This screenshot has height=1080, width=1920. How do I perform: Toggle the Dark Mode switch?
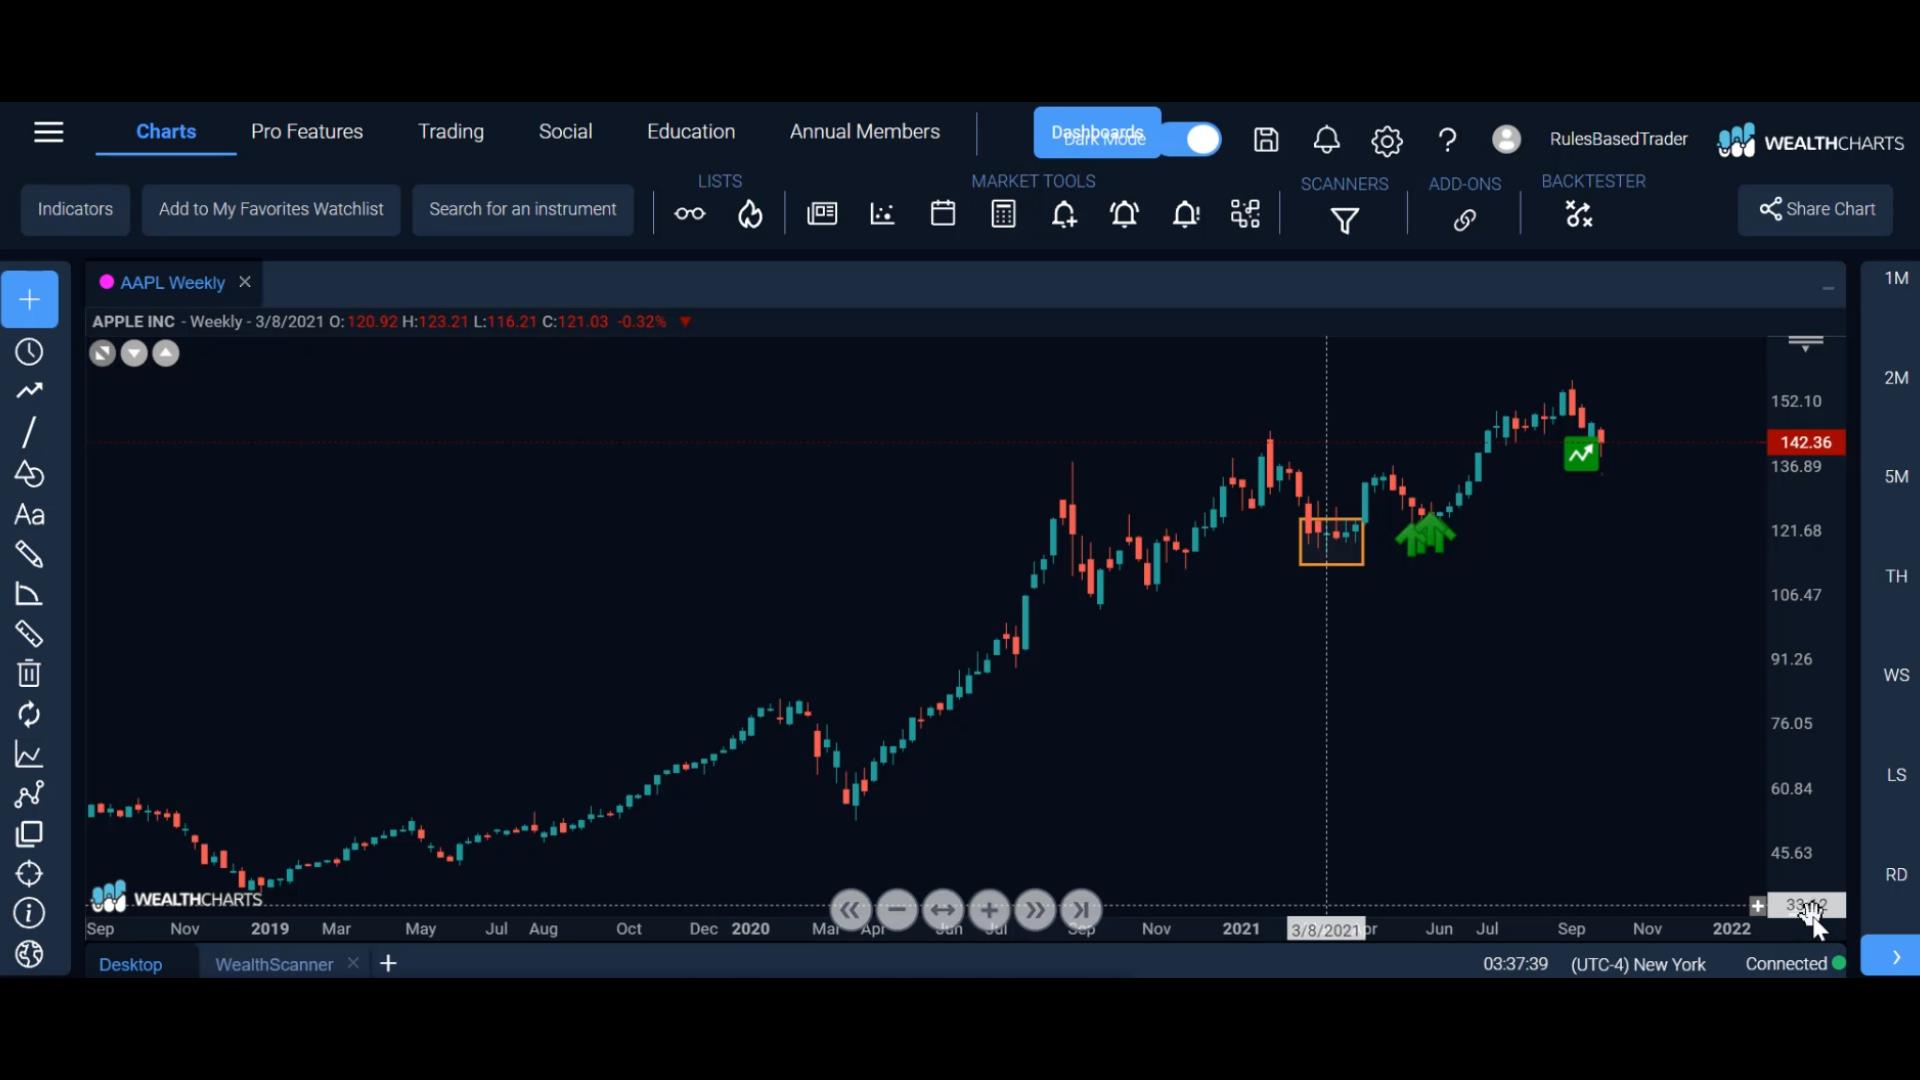click(1191, 139)
